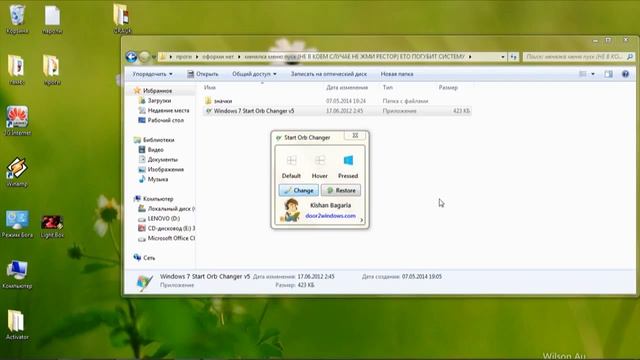Click Открыть in the Explorer toolbar
This screenshot has width=640, height=360.
[x=202, y=74]
